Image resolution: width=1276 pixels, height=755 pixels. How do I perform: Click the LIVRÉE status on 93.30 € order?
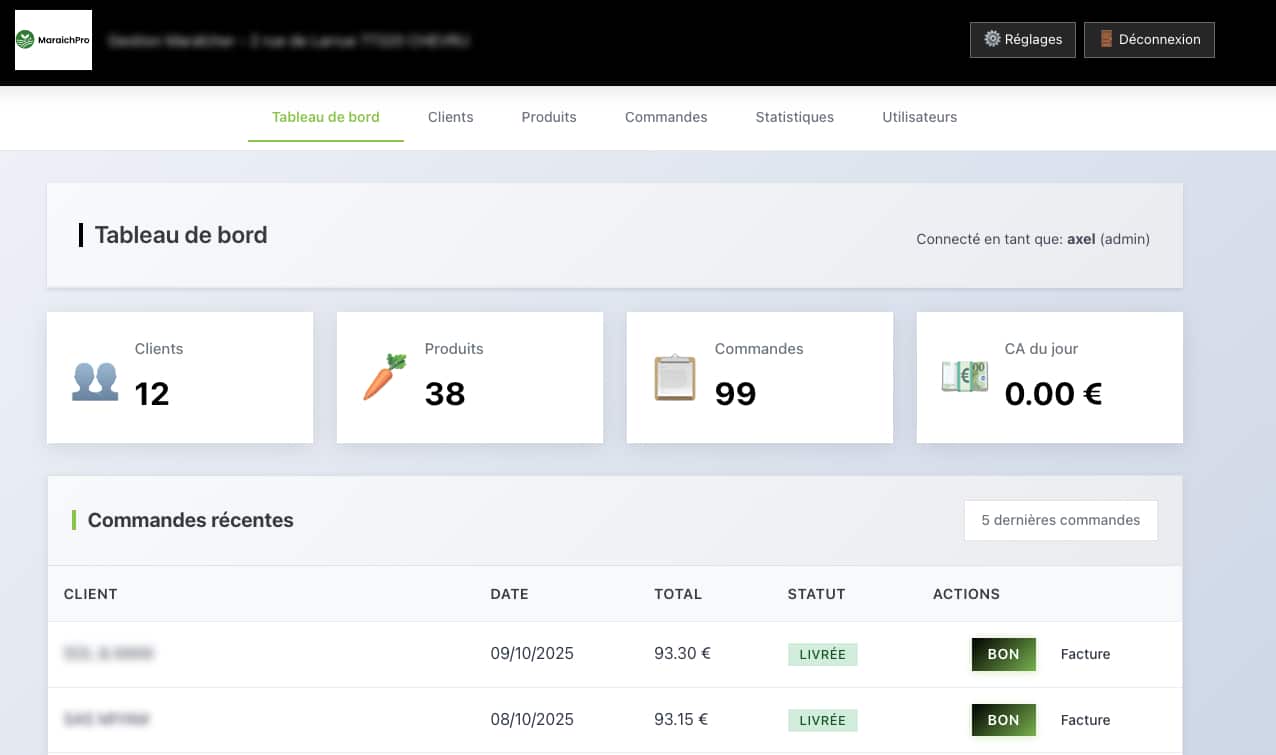[x=822, y=654]
